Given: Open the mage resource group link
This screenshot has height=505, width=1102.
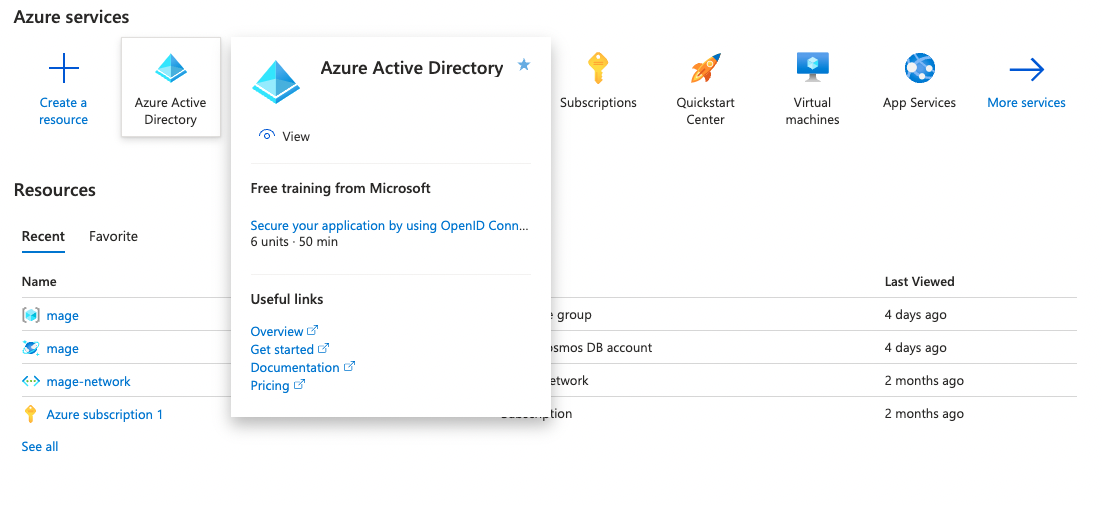Looking at the screenshot, I should click(x=63, y=315).
